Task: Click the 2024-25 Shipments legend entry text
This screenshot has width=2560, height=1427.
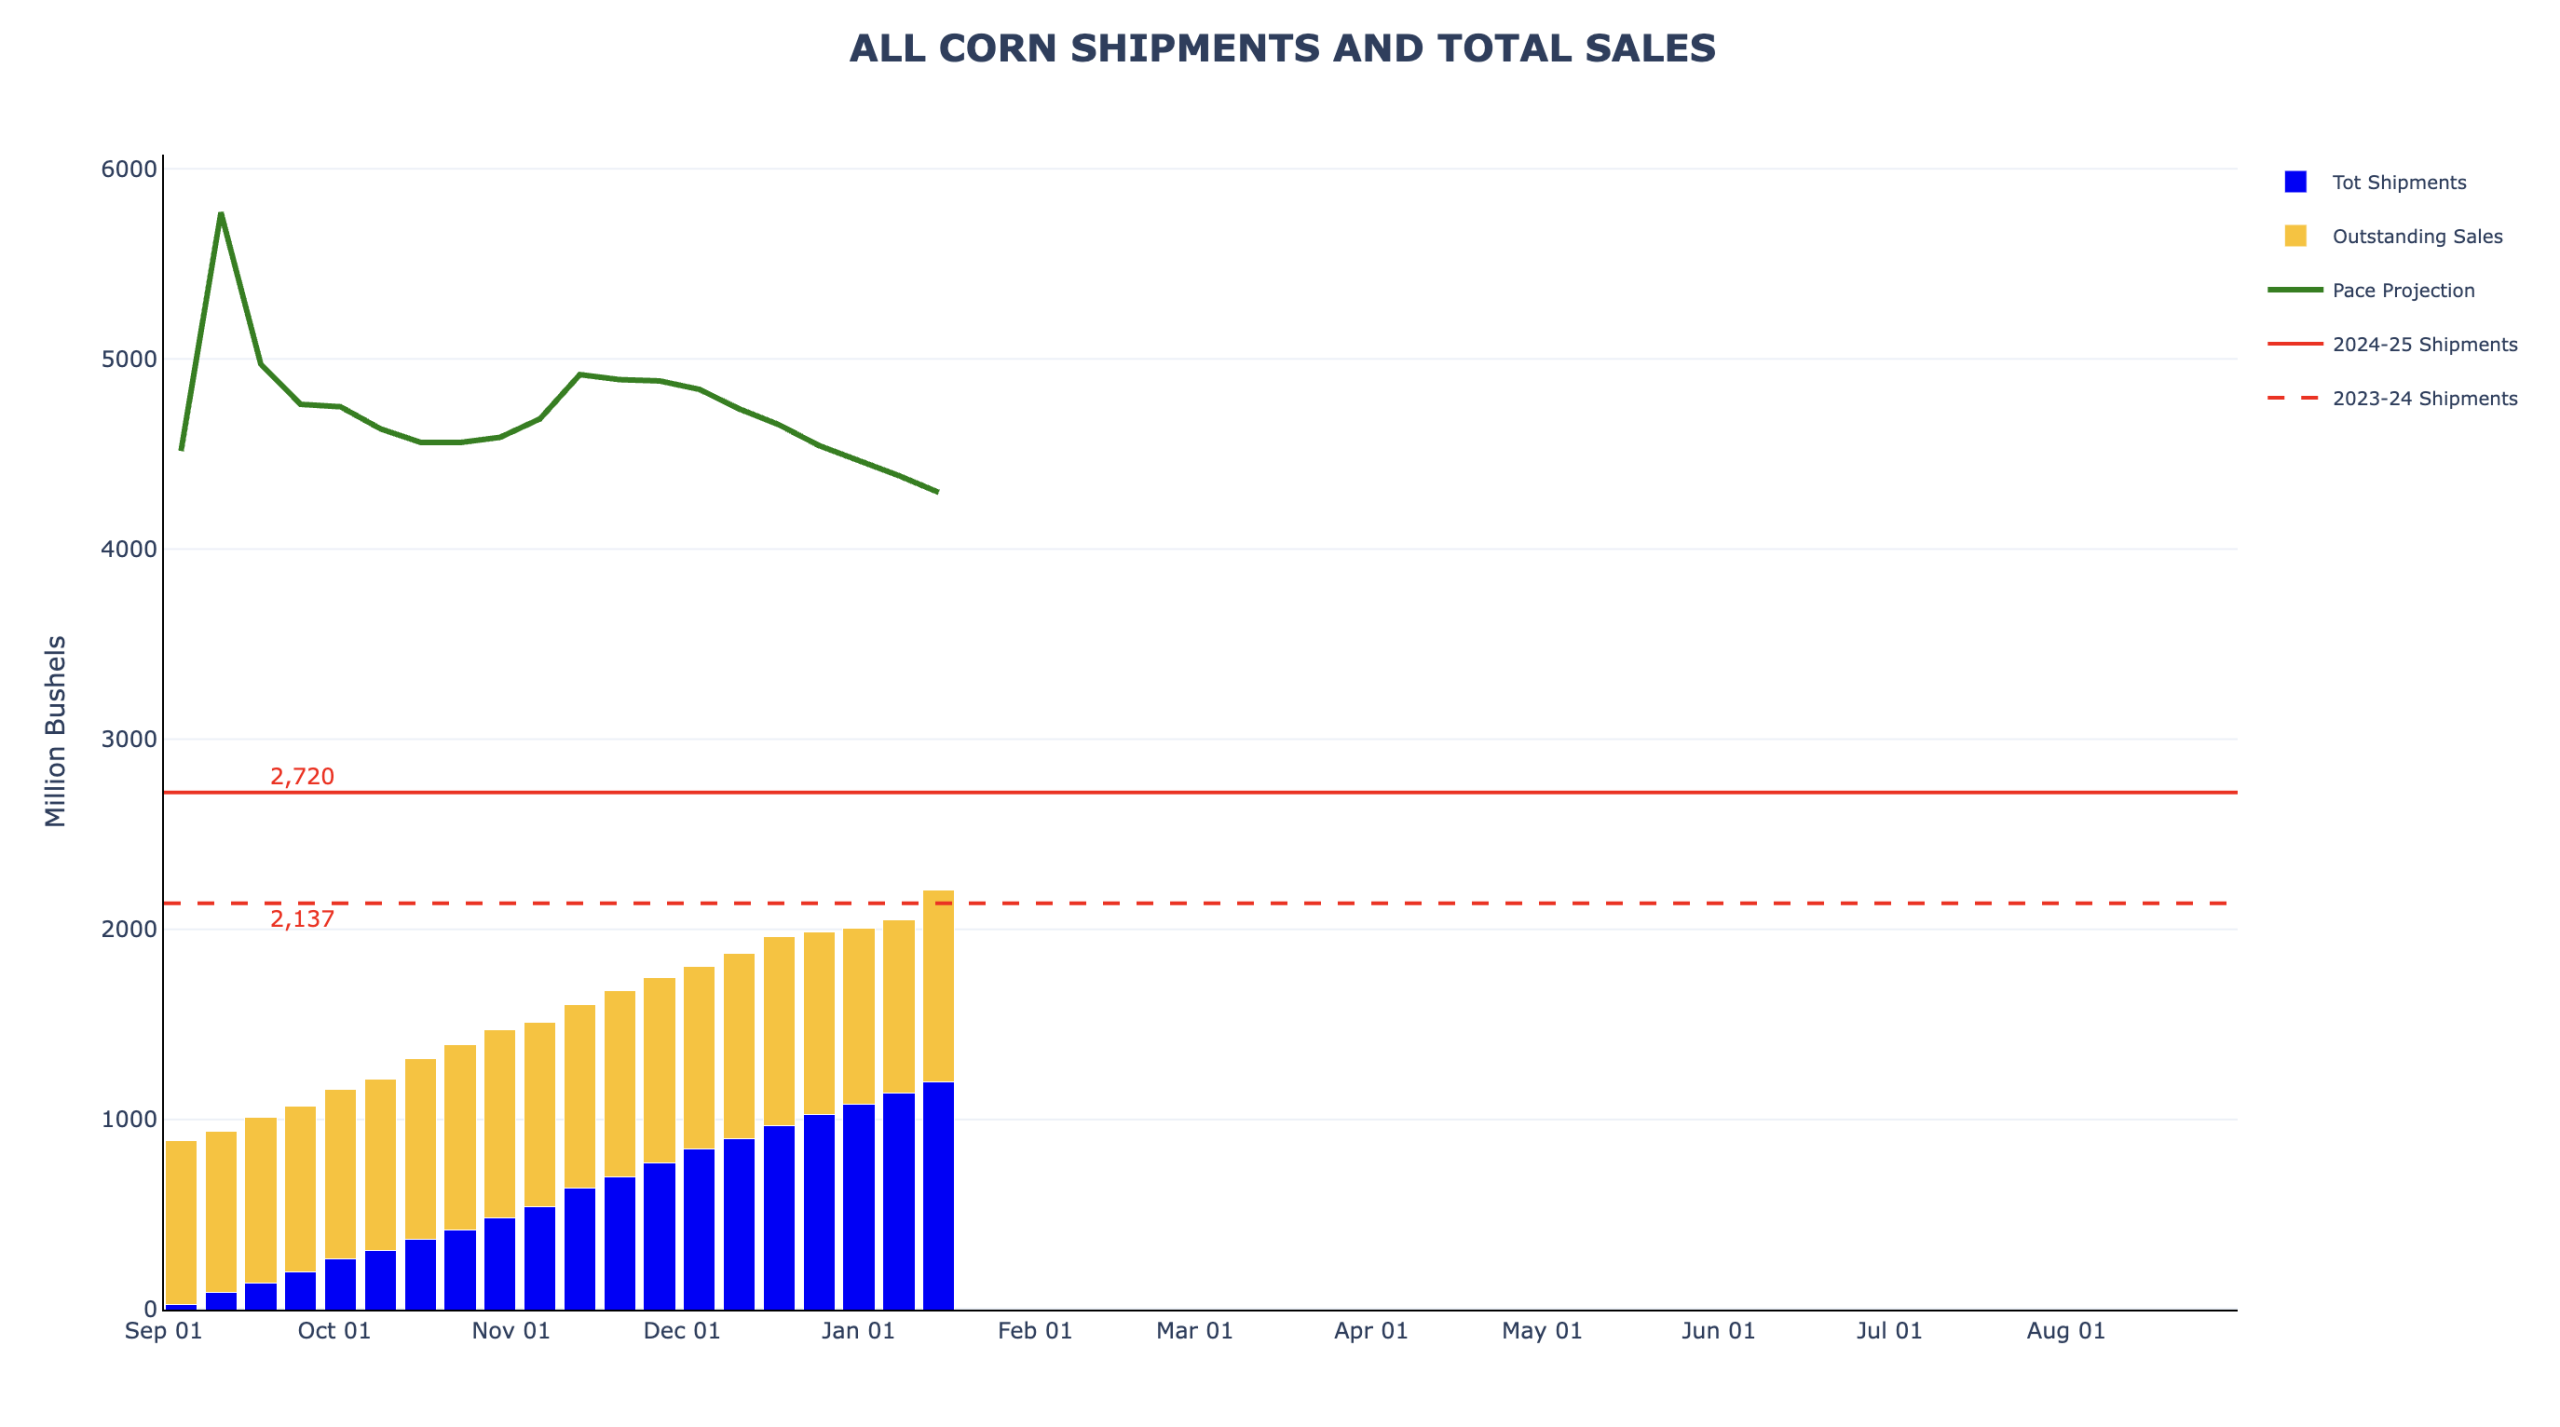Action: pos(2424,344)
